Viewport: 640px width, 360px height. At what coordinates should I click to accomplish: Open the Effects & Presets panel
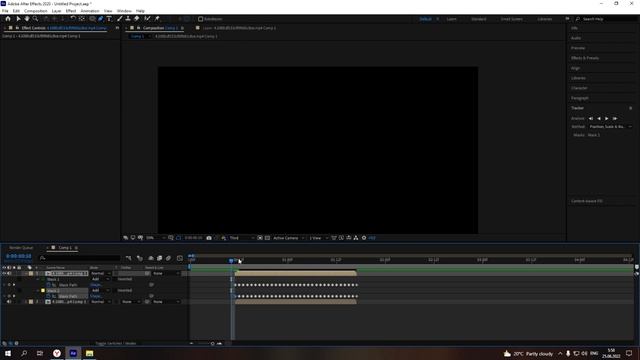tap(585, 58)
